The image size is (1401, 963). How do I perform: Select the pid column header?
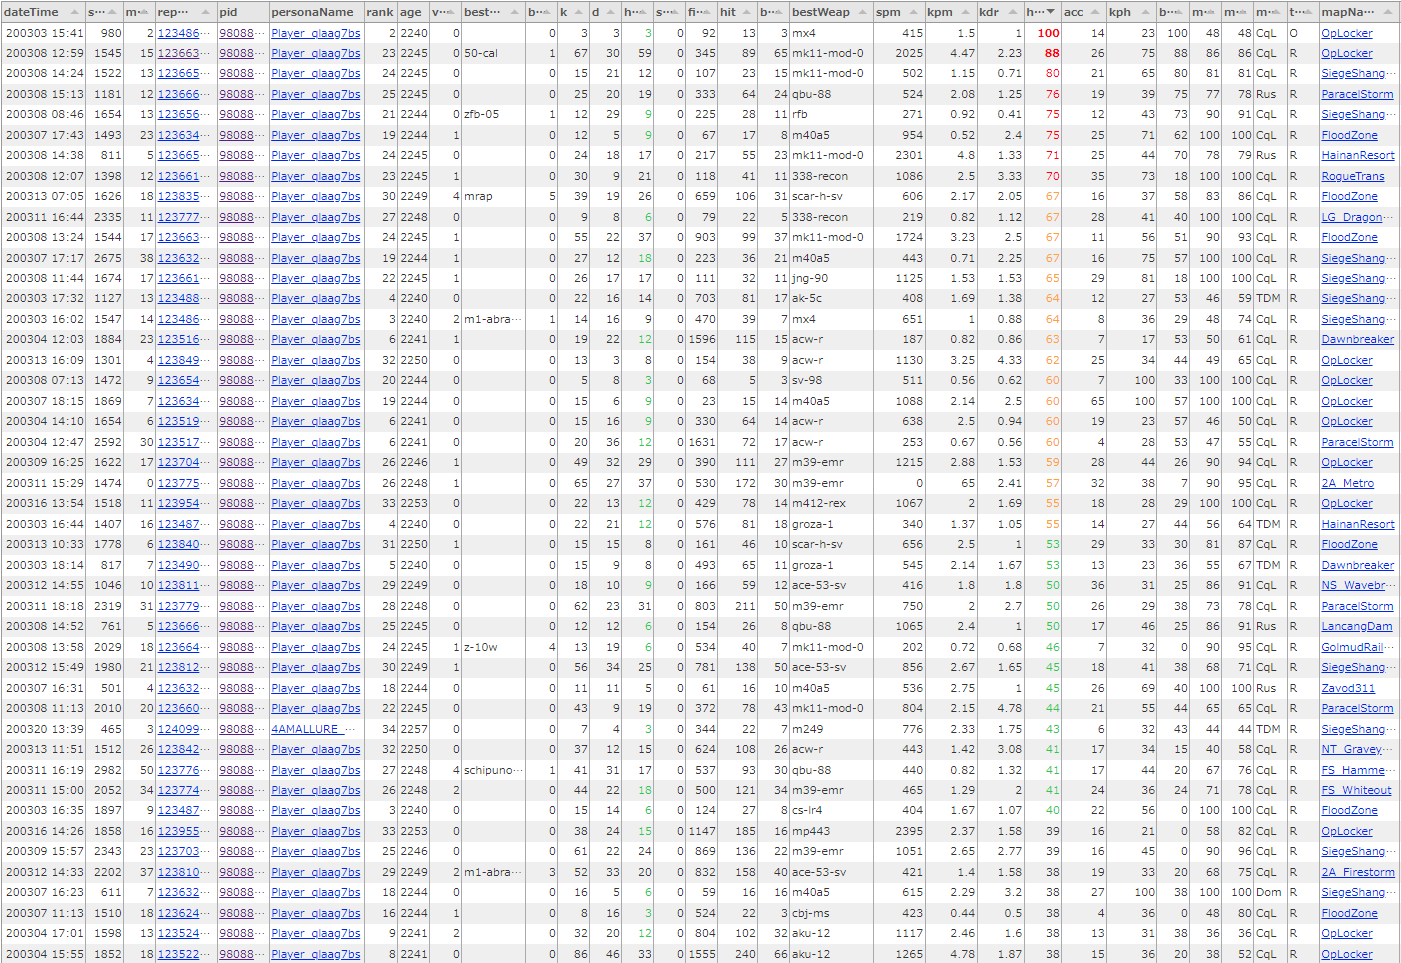click(x=242, y=12)
